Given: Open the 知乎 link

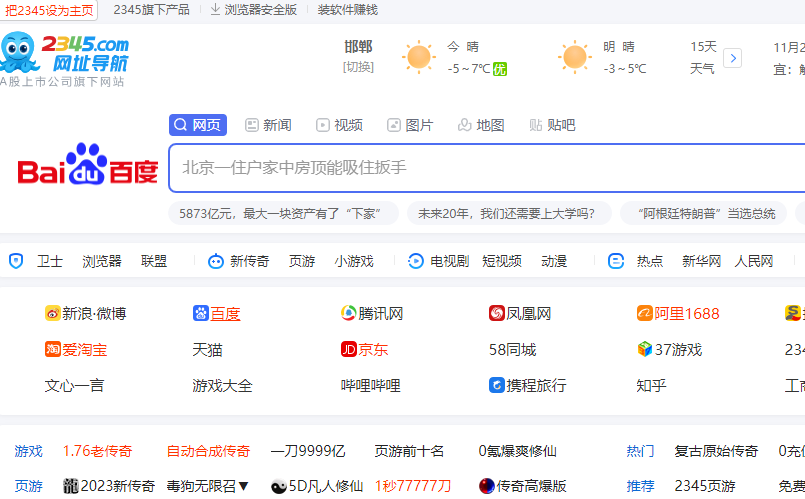Looking at the screenshot, I should [x=651, y=386].
